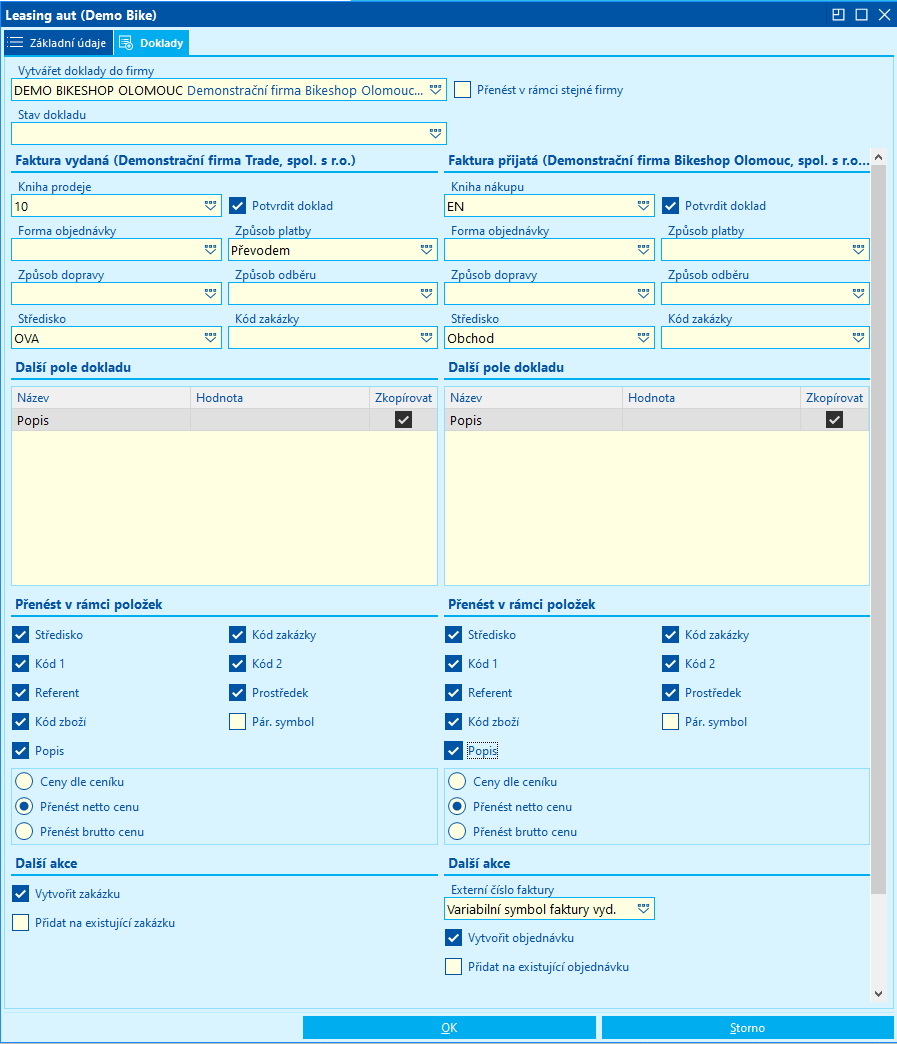Toggle Zkopírovat checkbox in left Popis row
The width and height of the screenshot is (897, 1044).
pos(404,419)
